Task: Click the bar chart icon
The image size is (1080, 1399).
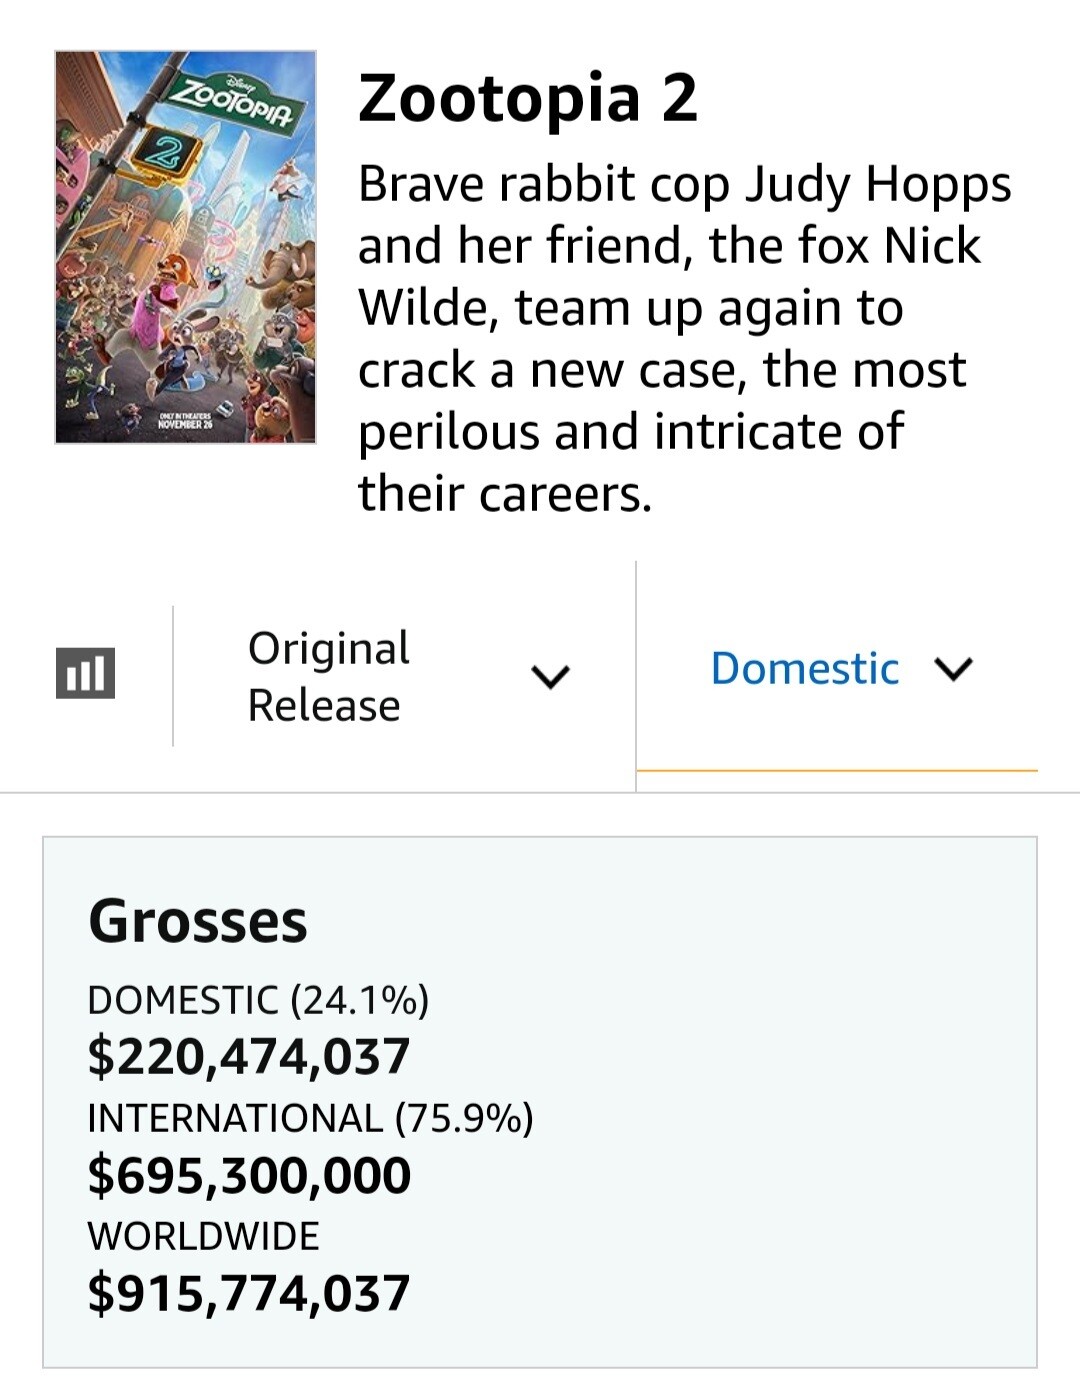Action: point(85,672)
